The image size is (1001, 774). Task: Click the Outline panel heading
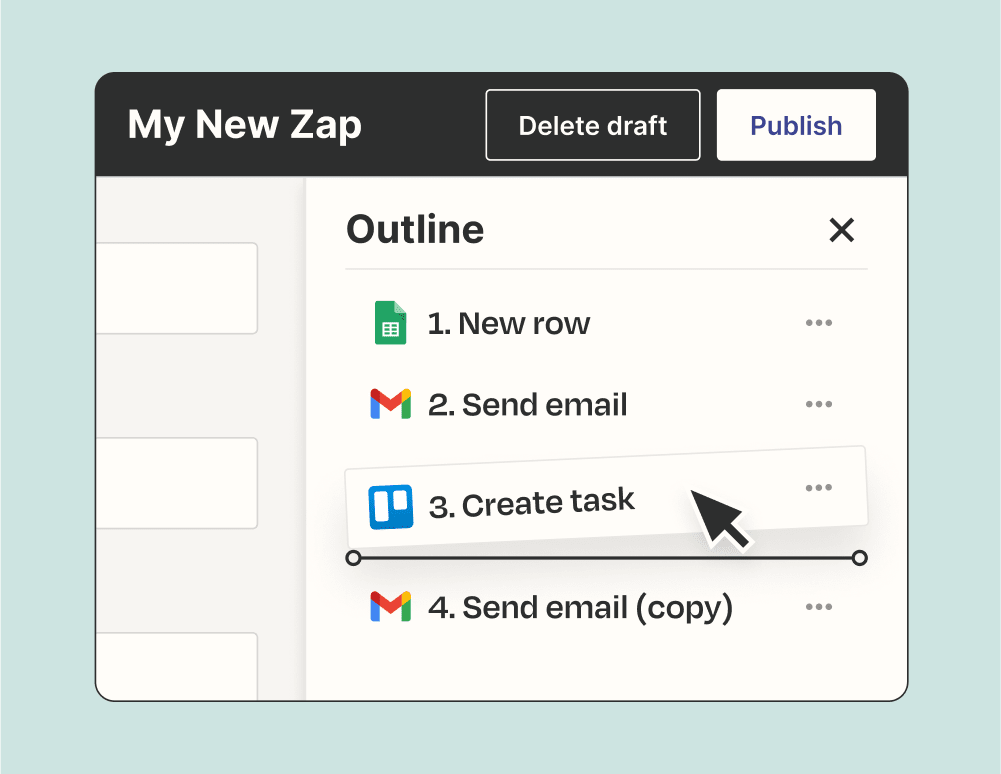tap(415, 230)
